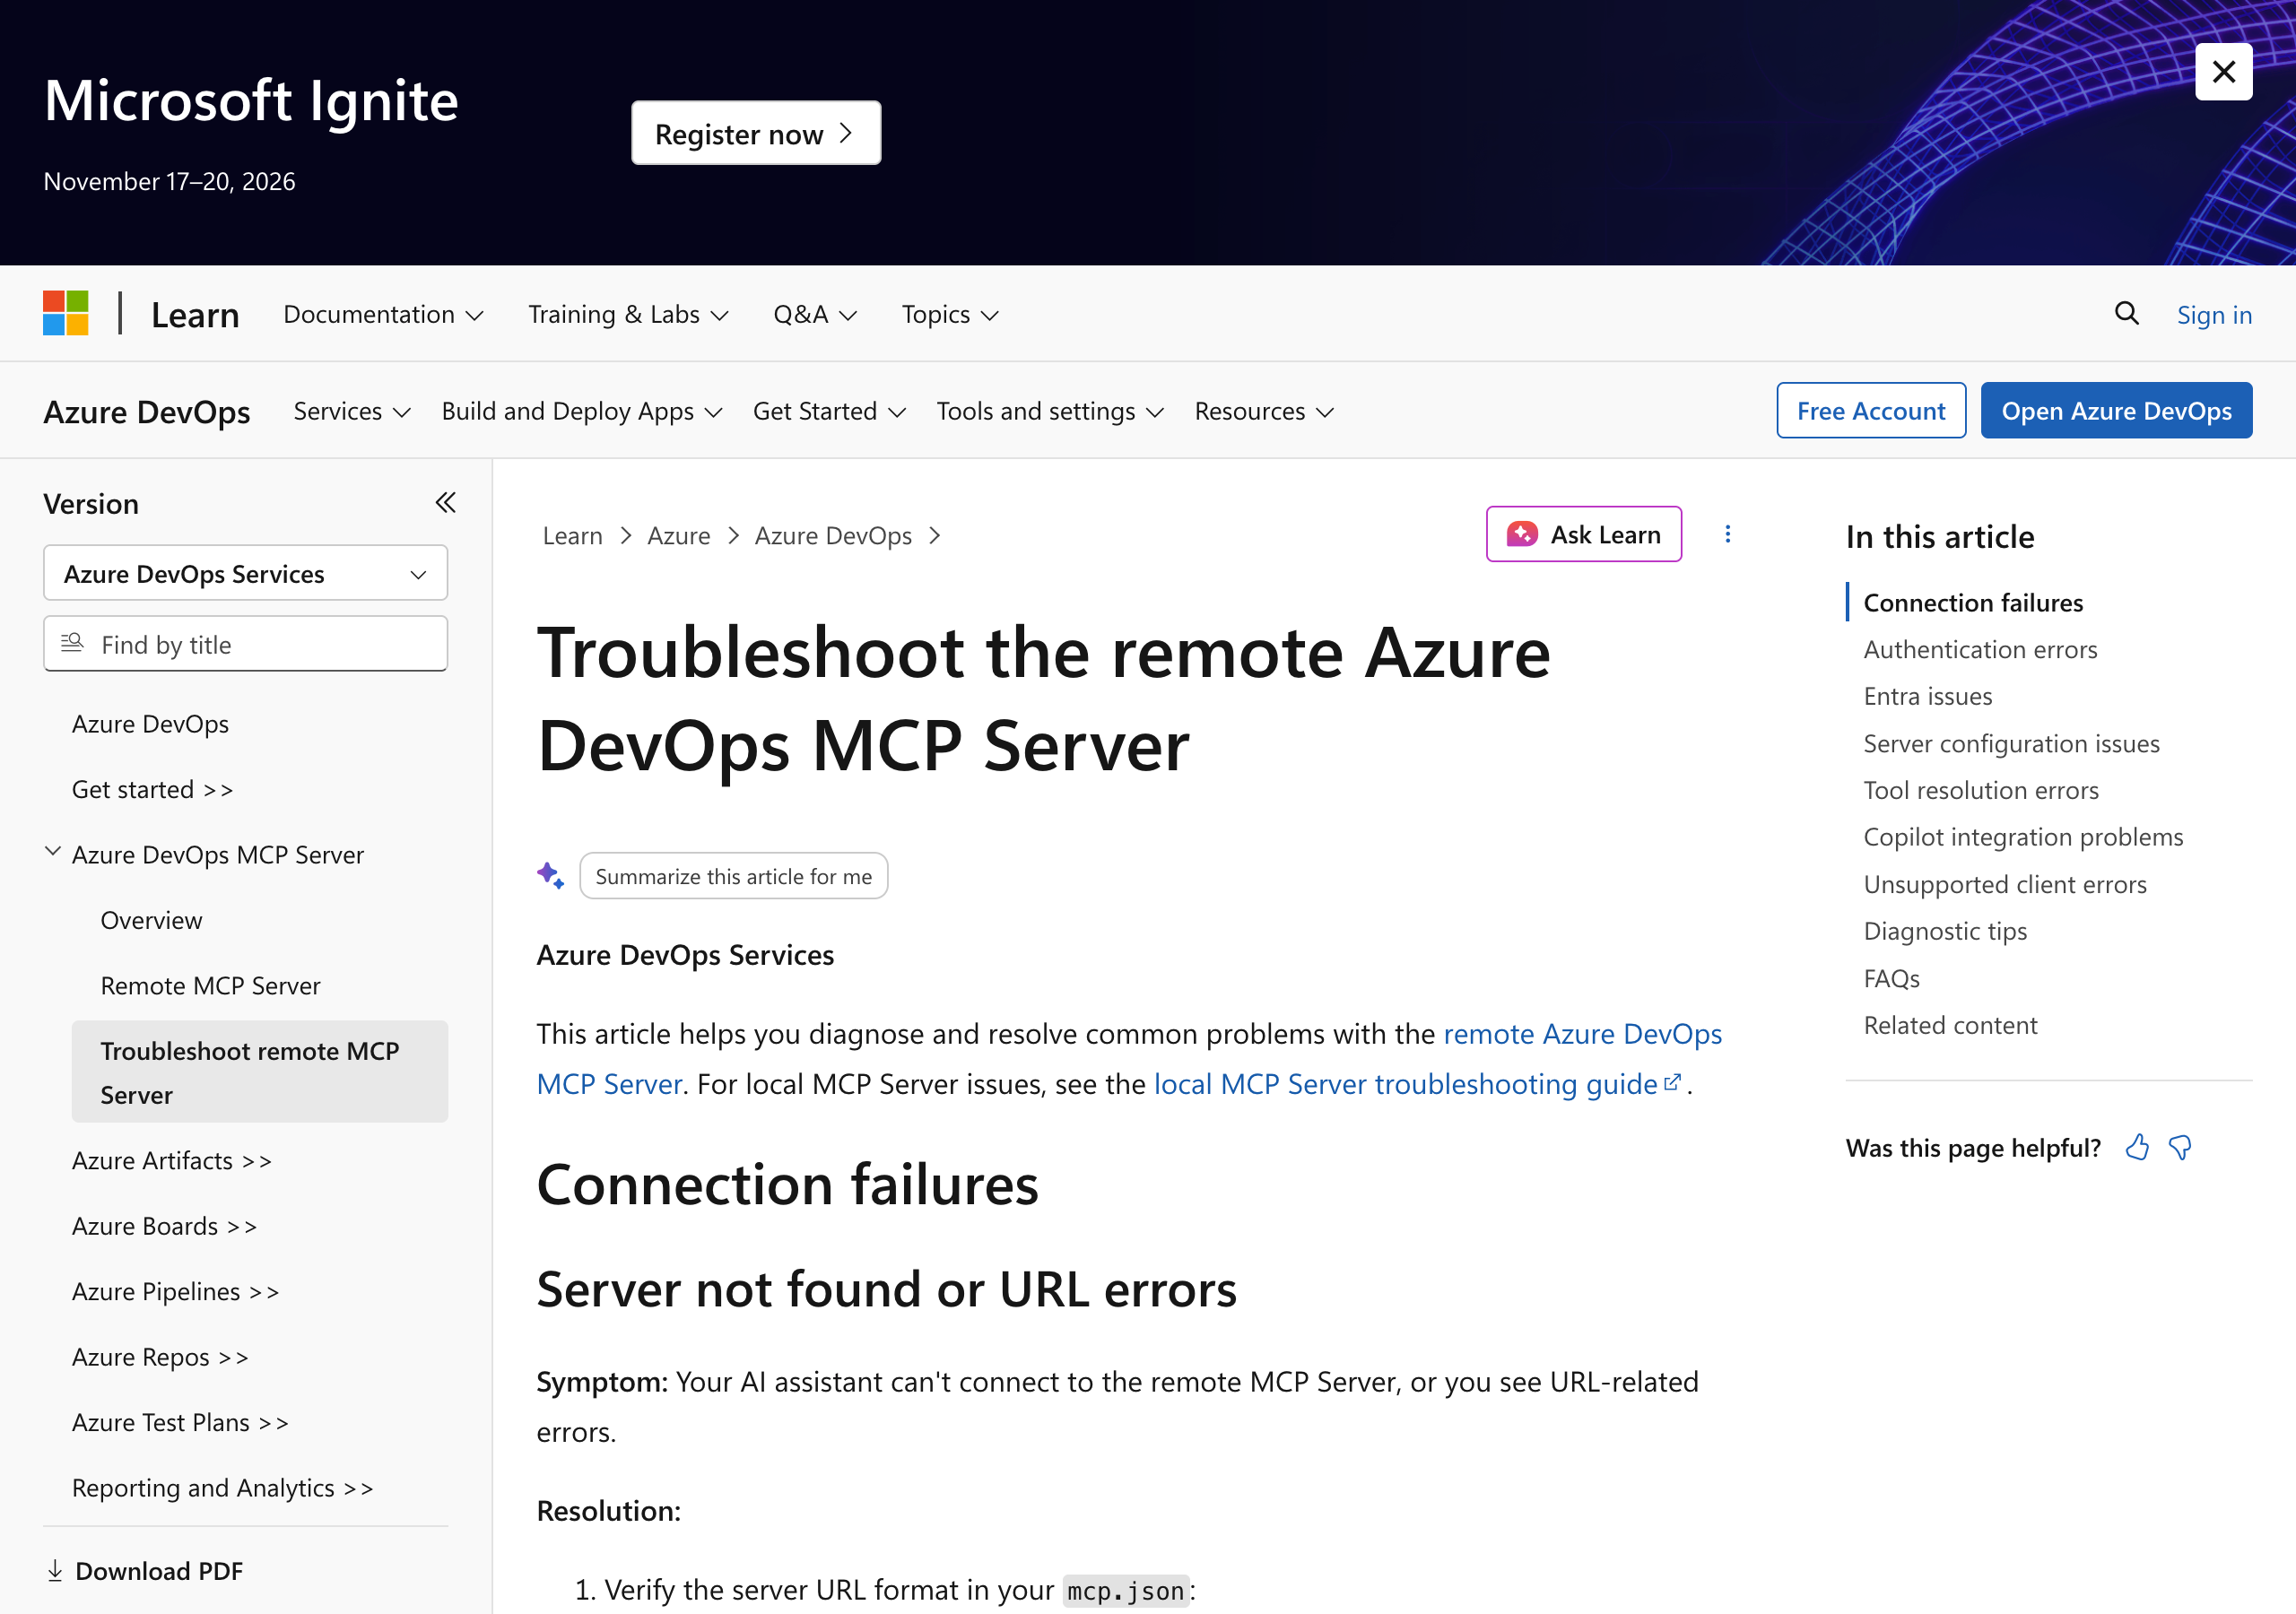The width and height of the screenshot is (2296, 1614).
Task: Click the Microsoft logo icon
Action: pos(66,314)
